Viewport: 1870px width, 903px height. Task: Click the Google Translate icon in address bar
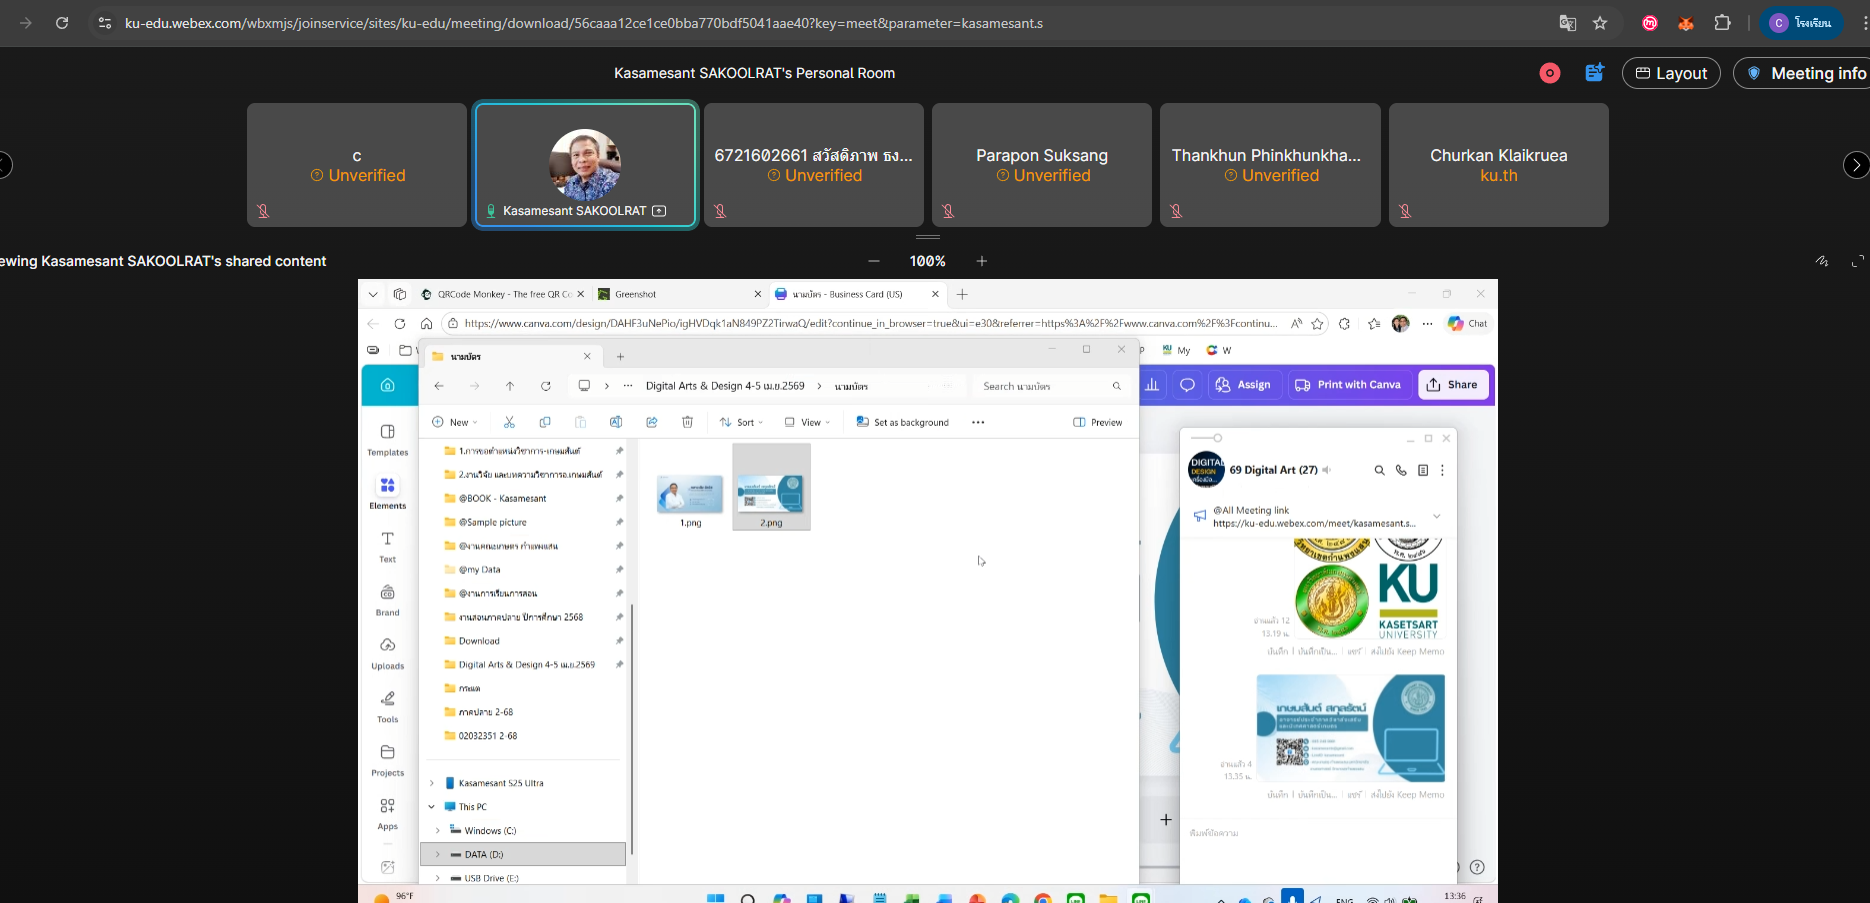[1567, 23]
